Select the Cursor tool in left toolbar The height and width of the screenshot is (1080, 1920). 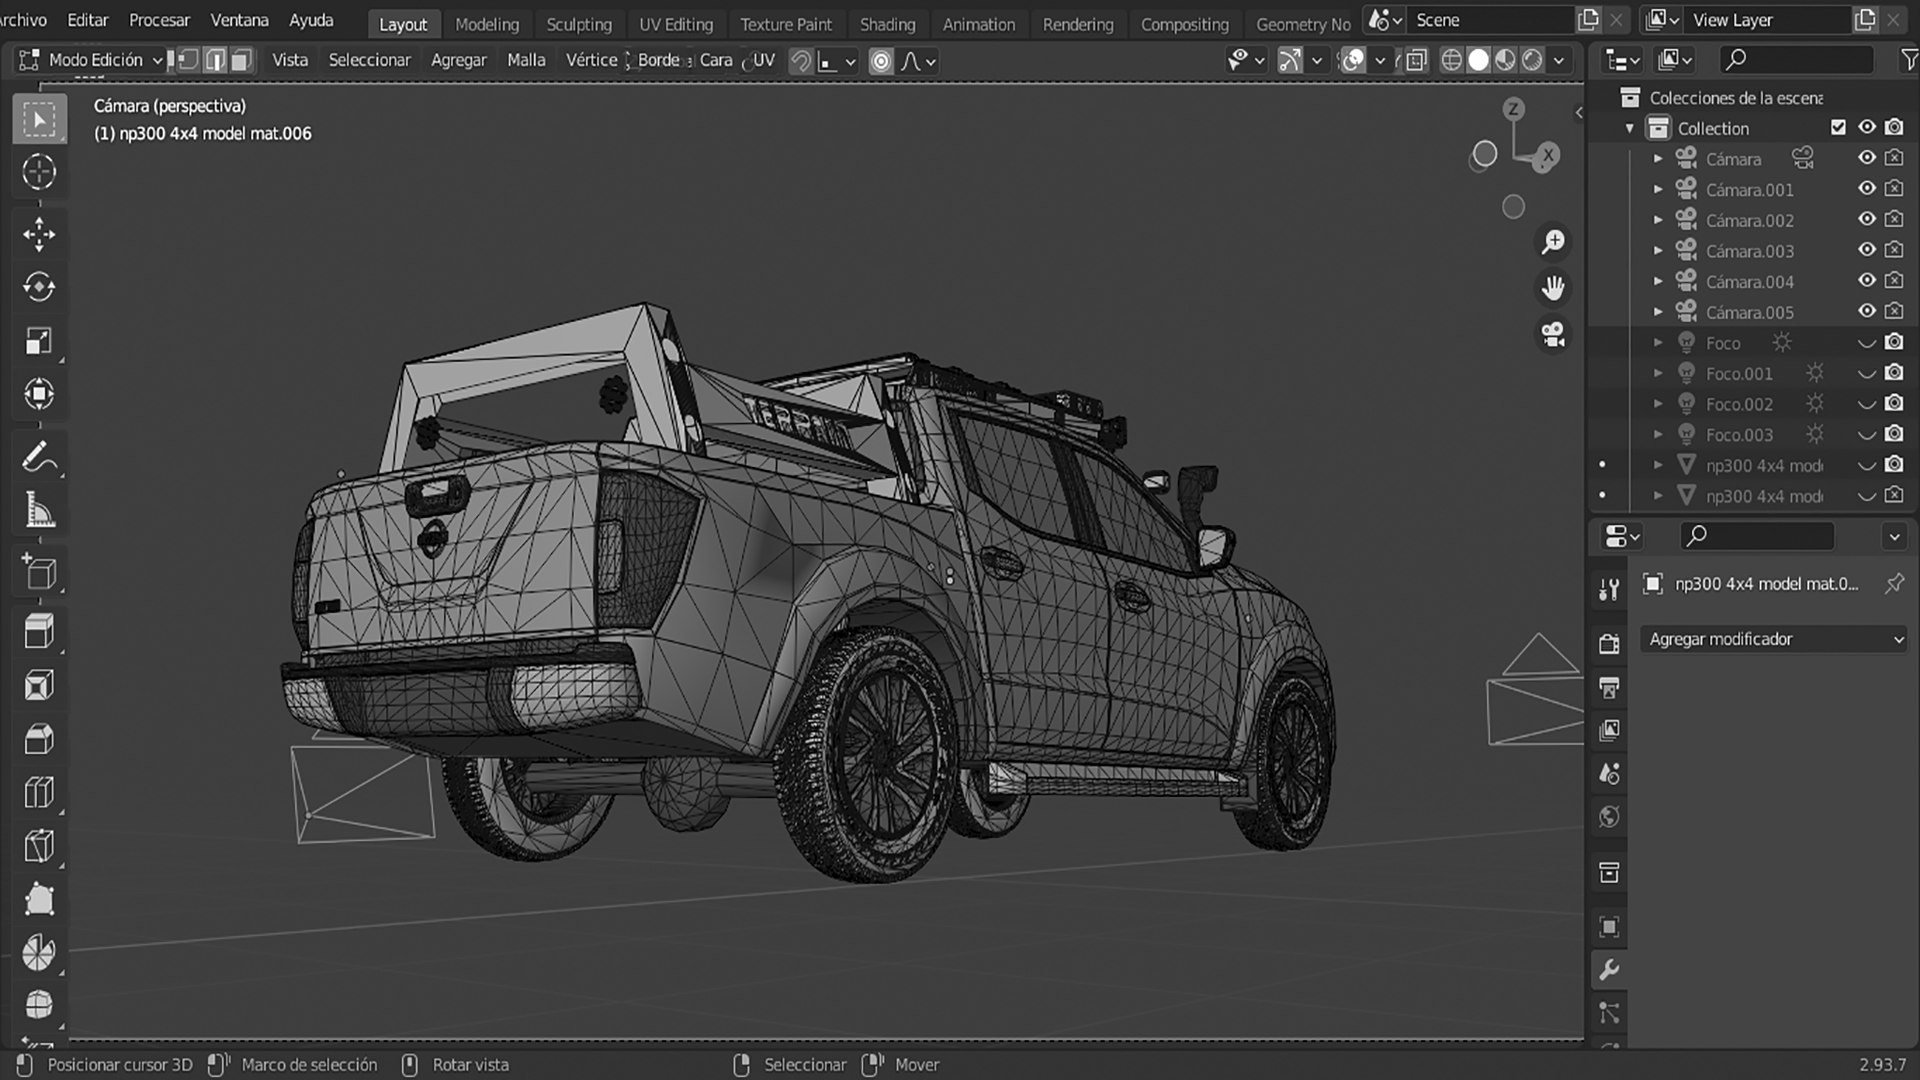tap(39, 172)
